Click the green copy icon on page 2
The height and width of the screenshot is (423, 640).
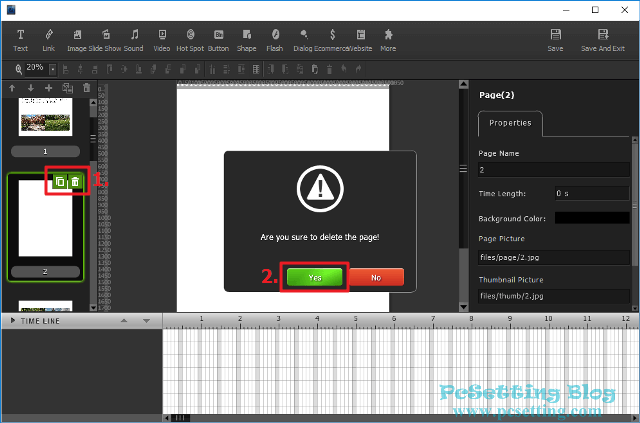pyautogui.click(x=60, y=181)
